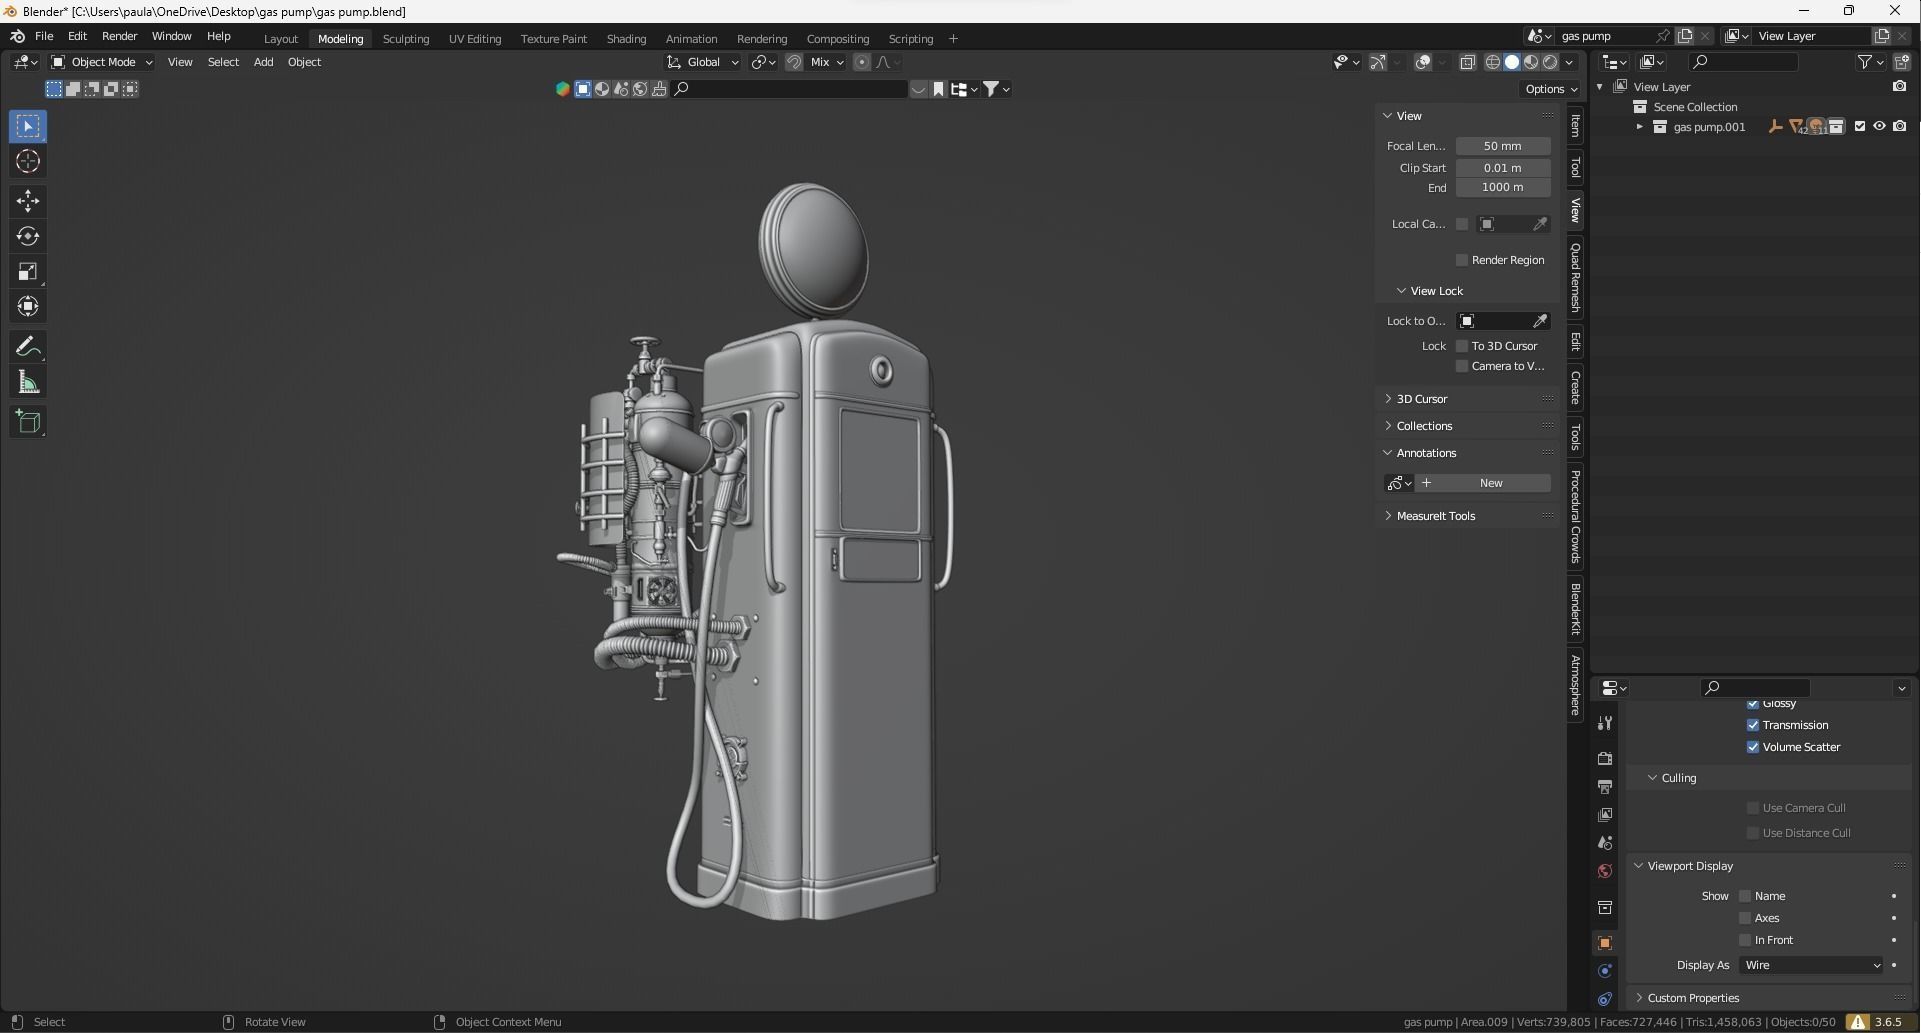Open the Options dropdown in viewport

click(1551, 89)
